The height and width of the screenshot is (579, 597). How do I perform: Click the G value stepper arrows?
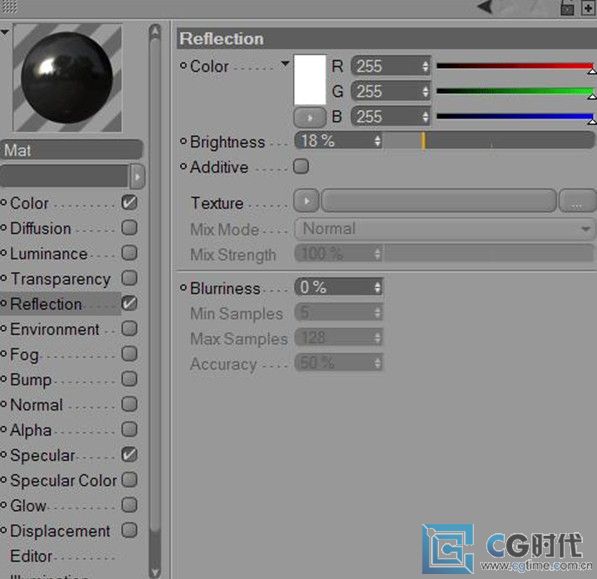425,91
